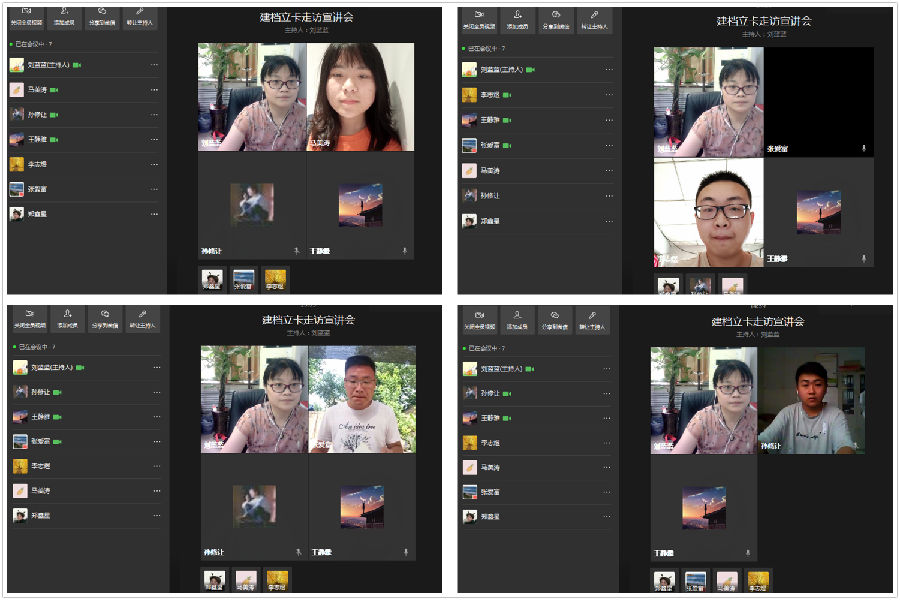Toggle mic on anime avatar tile in bottom-left screenshot
This screenshot has width=900, height=600.
[x=296, y=551]
